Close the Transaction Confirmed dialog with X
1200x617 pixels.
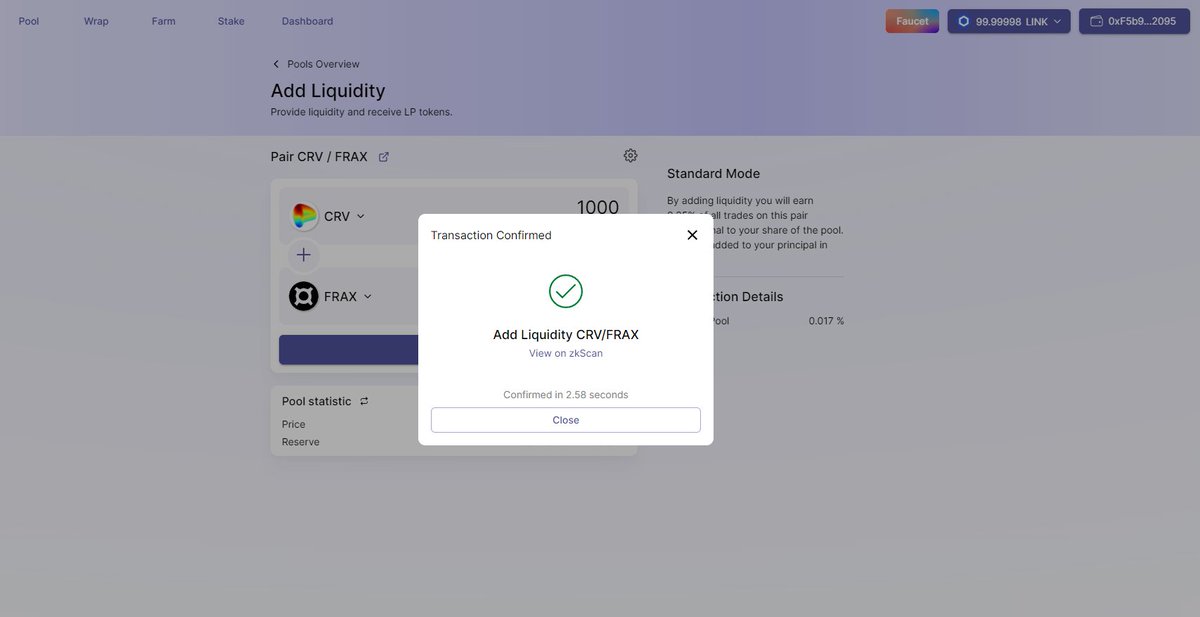tap(692, 235)
